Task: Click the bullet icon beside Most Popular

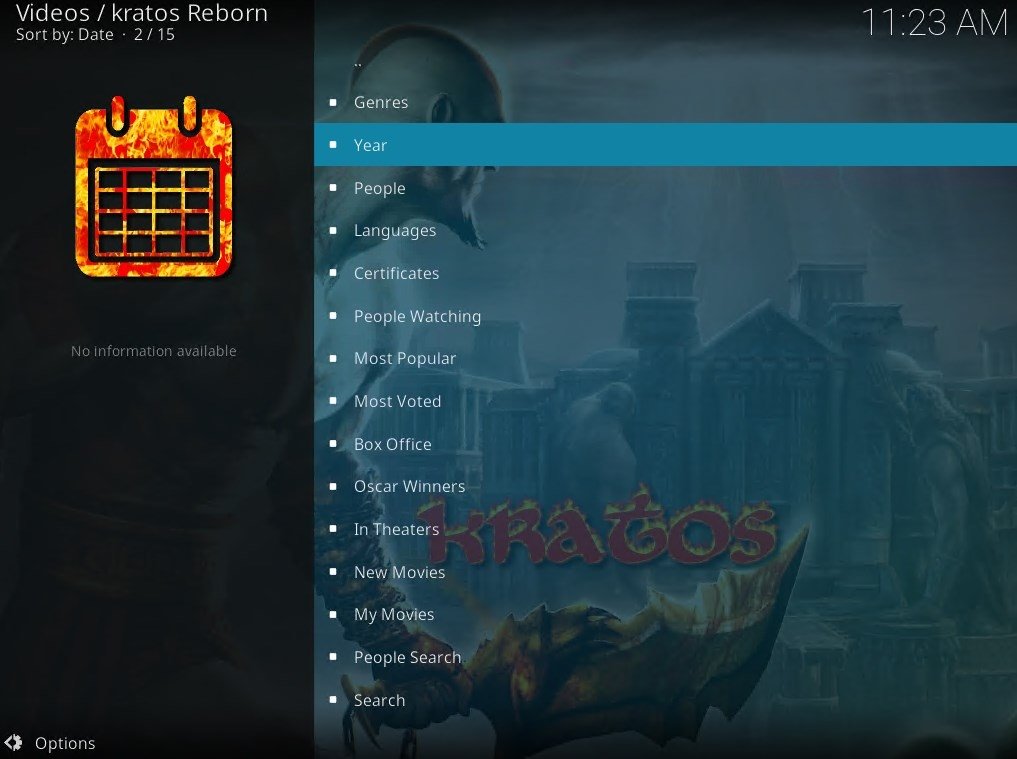Action: click(x=333, y=358)
